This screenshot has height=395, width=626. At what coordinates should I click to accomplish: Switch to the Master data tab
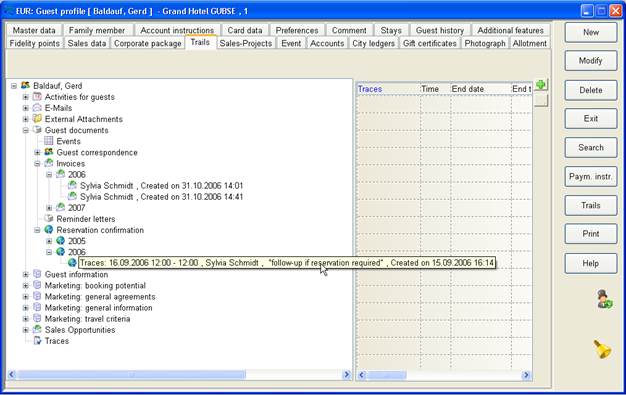tap(34, 30)
